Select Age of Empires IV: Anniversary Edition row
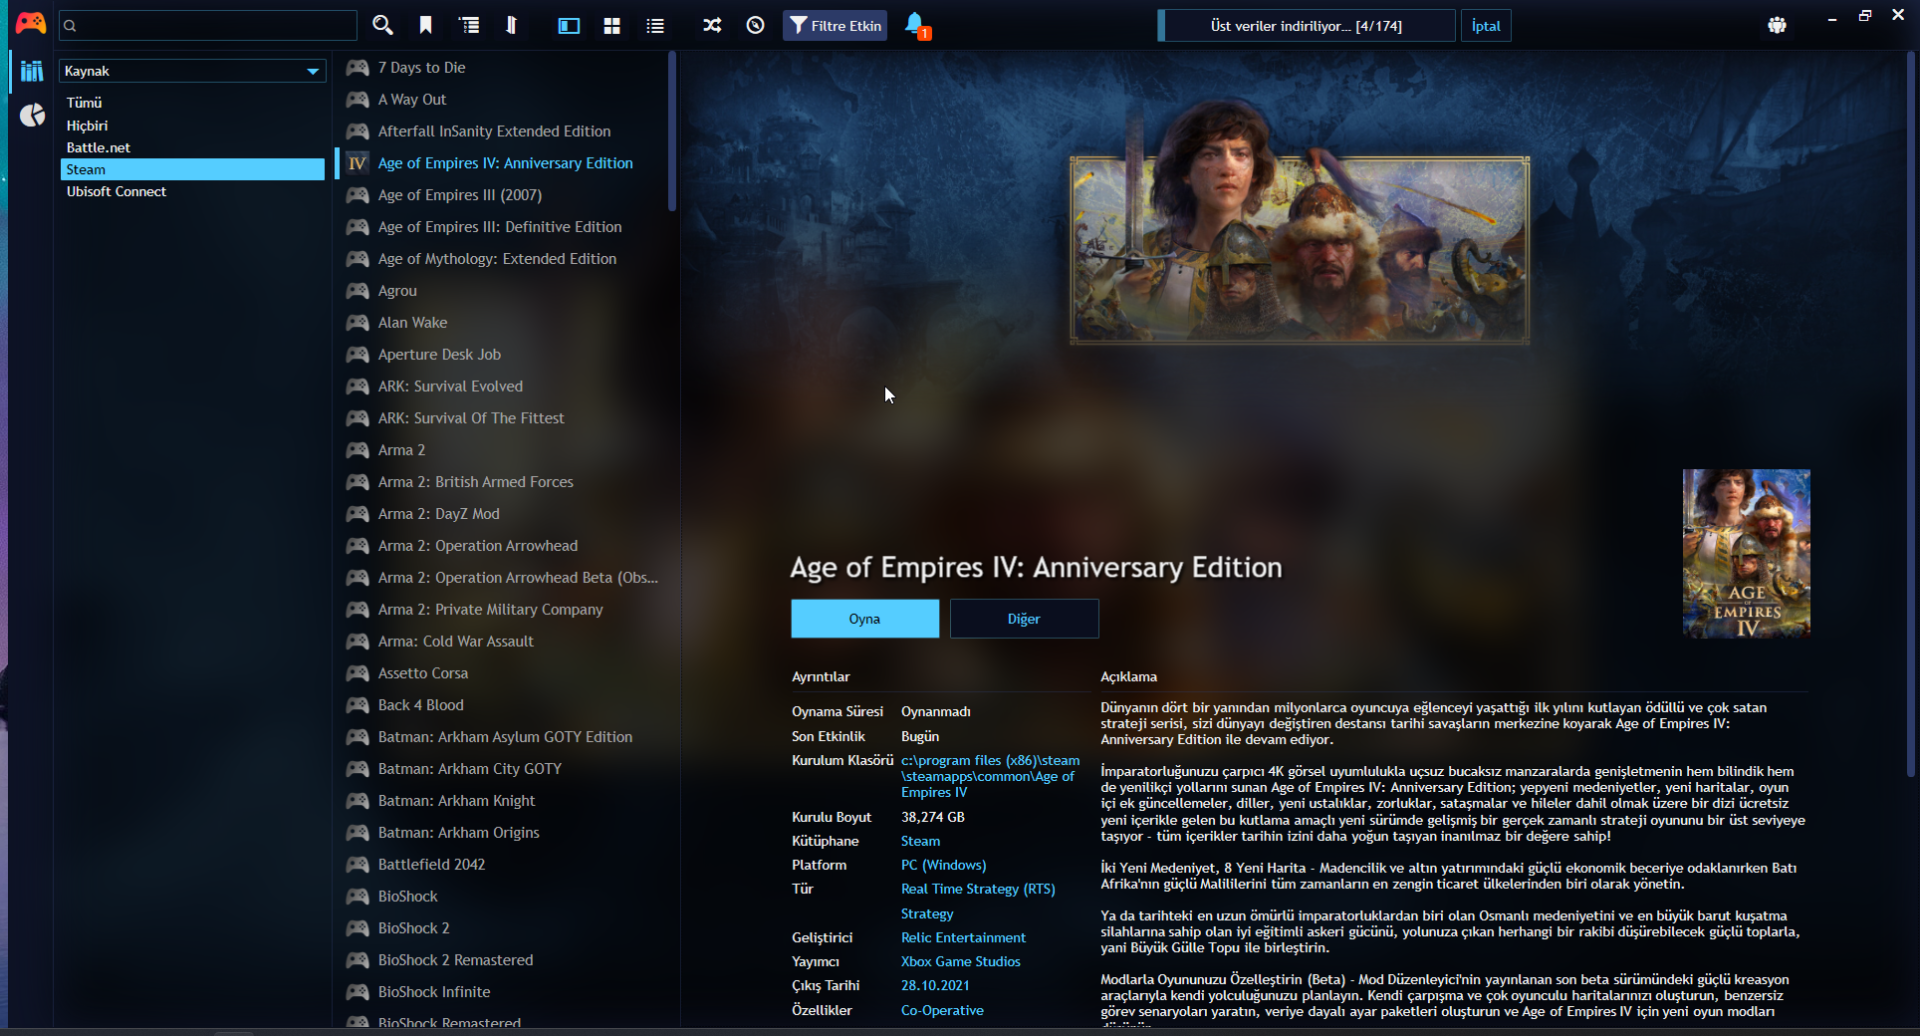The height and width of the screenshot is (1036, 1920). coord(505,164)
